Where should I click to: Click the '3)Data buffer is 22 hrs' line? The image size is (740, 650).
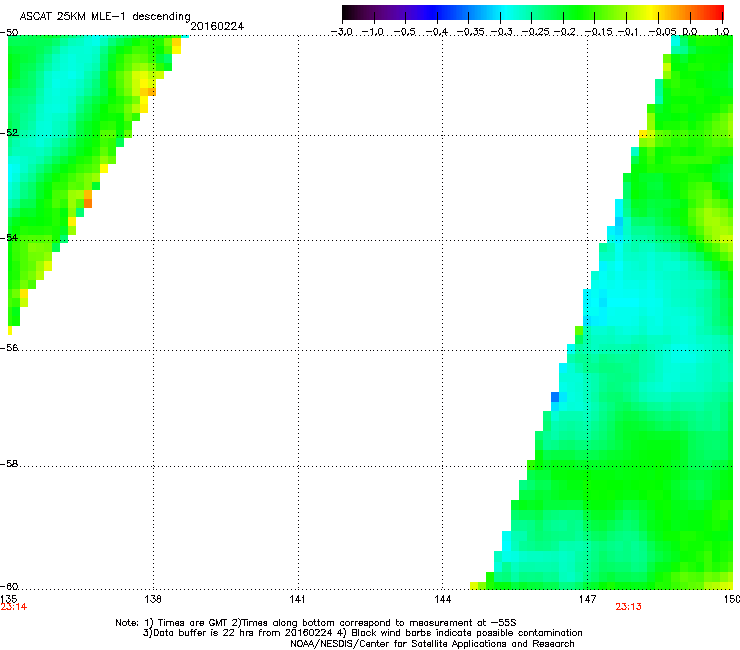coord(362,633)
